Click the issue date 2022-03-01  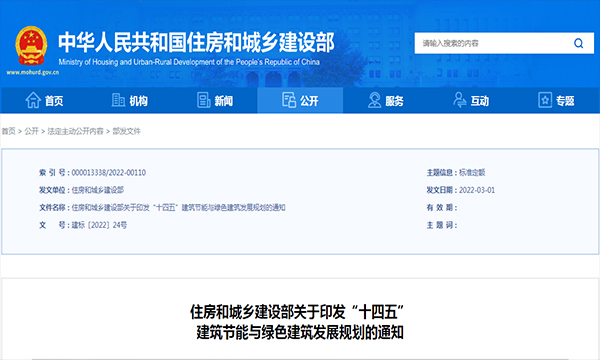click(477, 190)
